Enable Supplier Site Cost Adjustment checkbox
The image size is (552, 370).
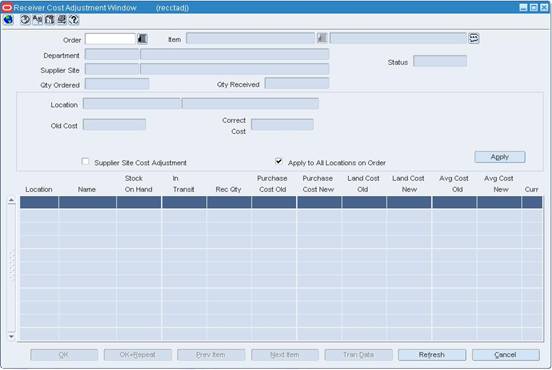coord(85,162)
